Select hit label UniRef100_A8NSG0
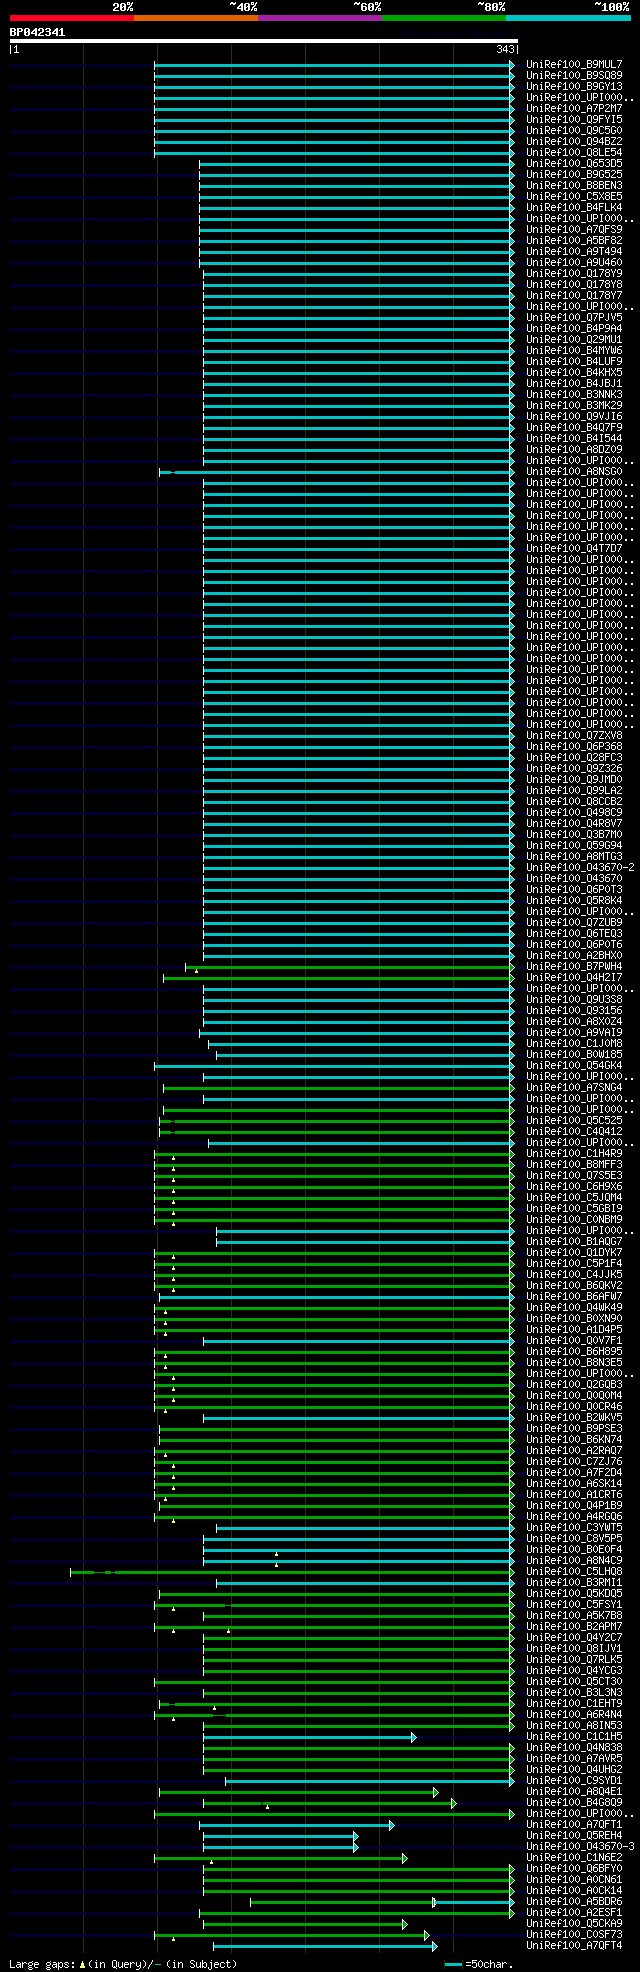Viewport: 640px width, 1972px height. pos(574,472)
